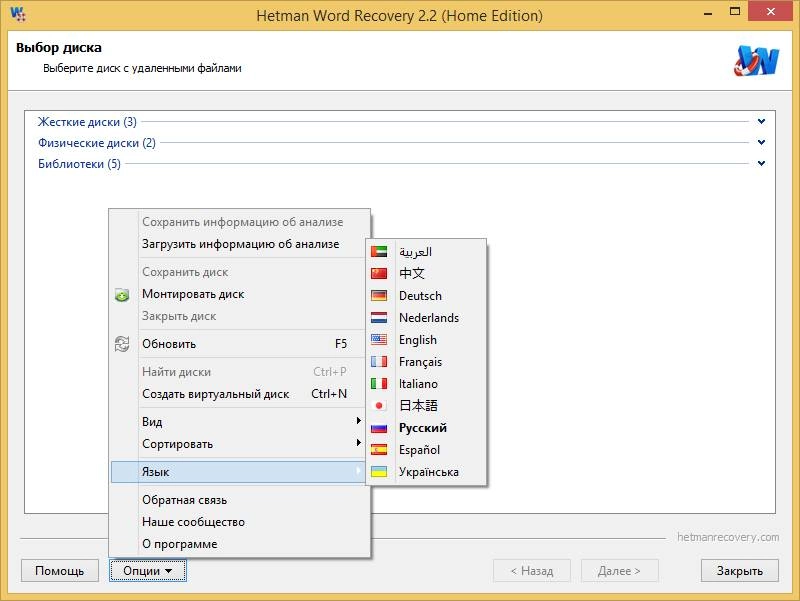The image size is (800, 601).
Task: Switch language to Italiano
Action: [427, 383]
